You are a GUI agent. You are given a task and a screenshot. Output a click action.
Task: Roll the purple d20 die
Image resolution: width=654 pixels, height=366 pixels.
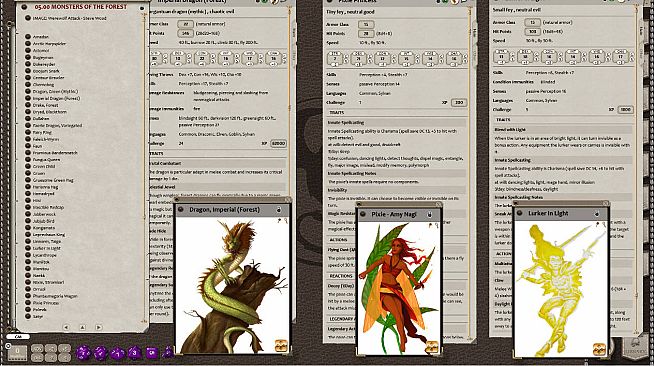[x=83, y=353]
